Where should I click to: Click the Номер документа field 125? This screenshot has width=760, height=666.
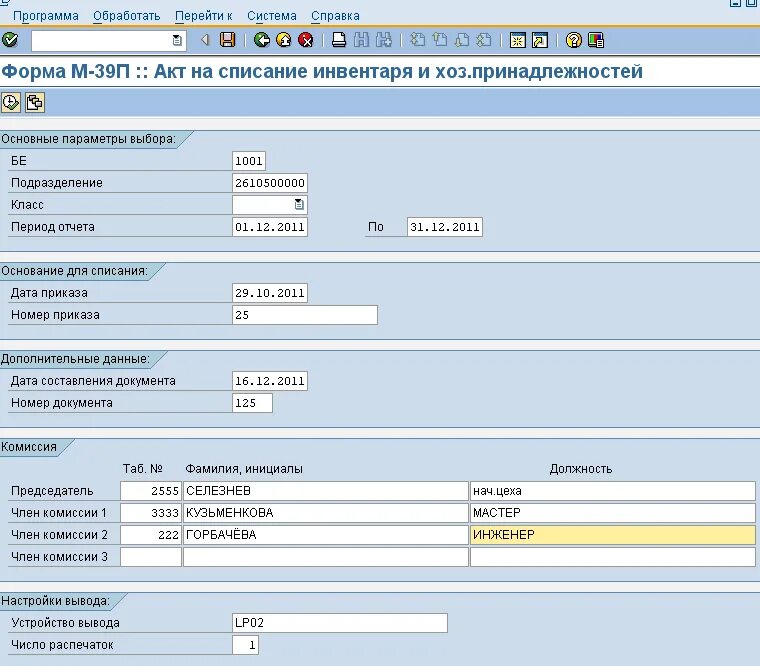point(252,403)
